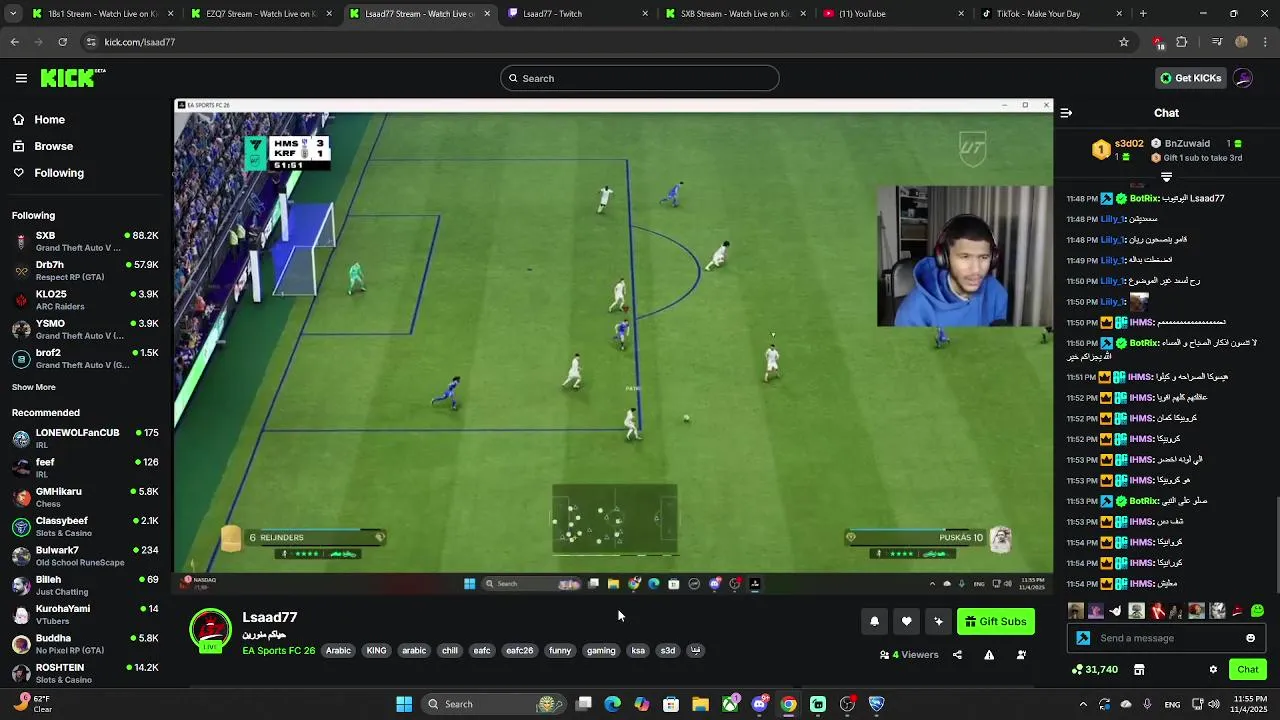1280x720 pixels.
Task: Click the blue hammer chat identity icon
Action: coord(1083,638)
